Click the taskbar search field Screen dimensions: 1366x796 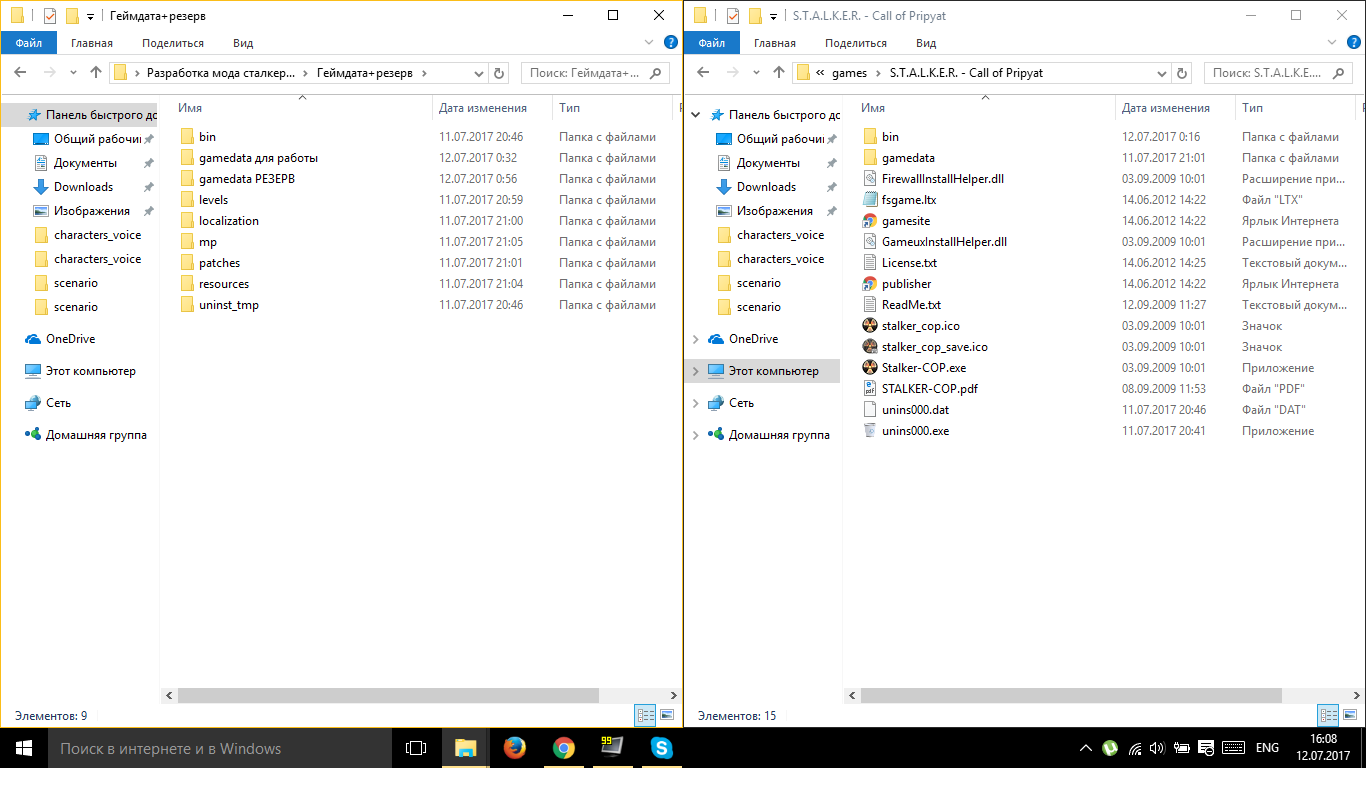[220, 748]
